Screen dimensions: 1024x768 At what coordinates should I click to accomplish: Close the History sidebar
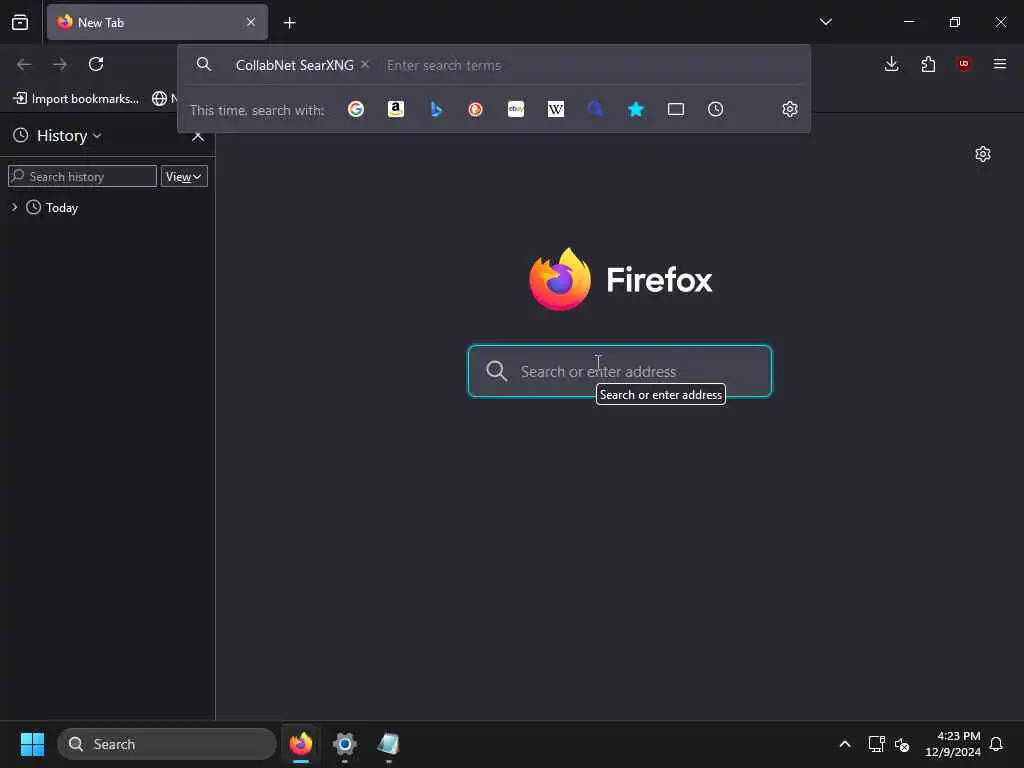[x=198, y=136]
